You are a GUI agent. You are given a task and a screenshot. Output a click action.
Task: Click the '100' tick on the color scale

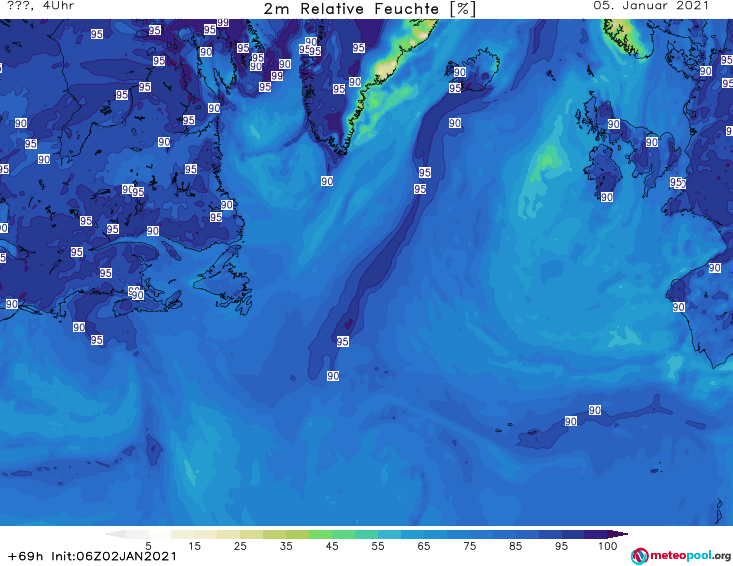click(608, 546)
